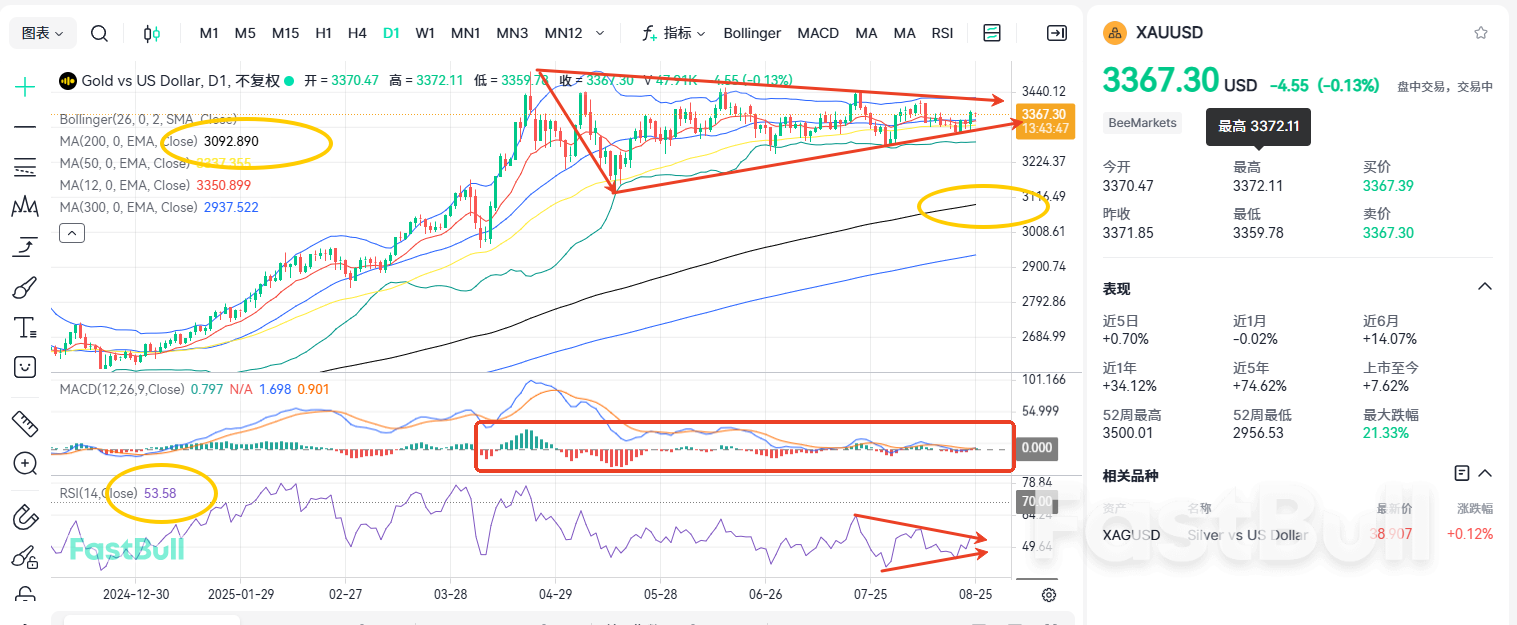Open the measure ruler tool
The height and width of the screenshot is (625, 1517).
(x=24, y=423)
